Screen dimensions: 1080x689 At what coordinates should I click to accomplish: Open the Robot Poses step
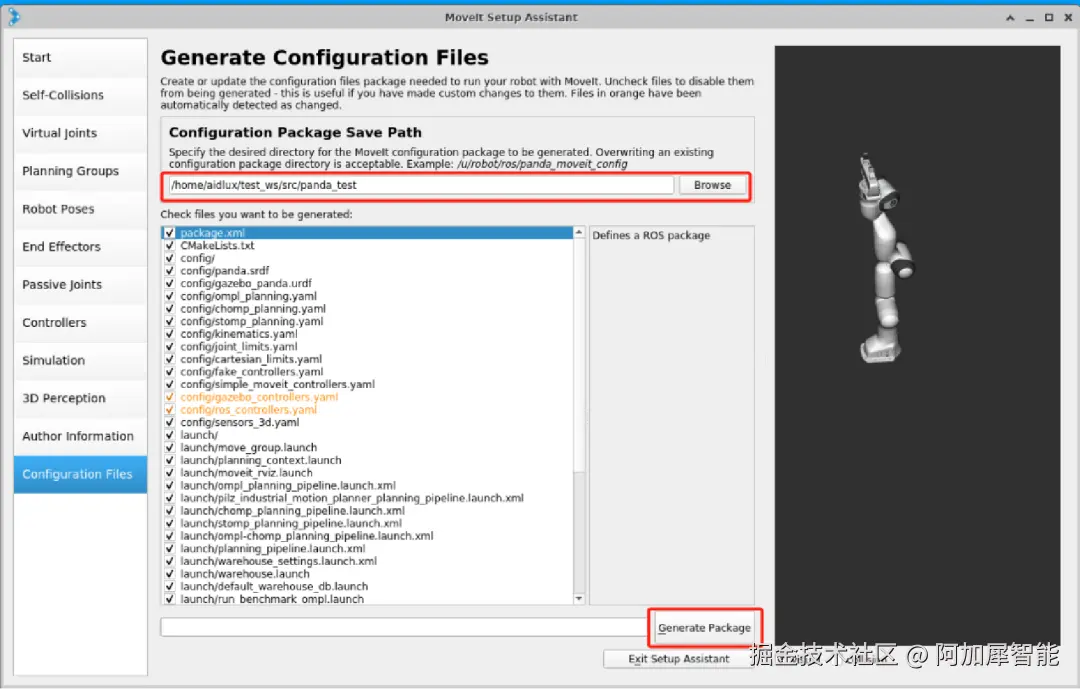81,209
